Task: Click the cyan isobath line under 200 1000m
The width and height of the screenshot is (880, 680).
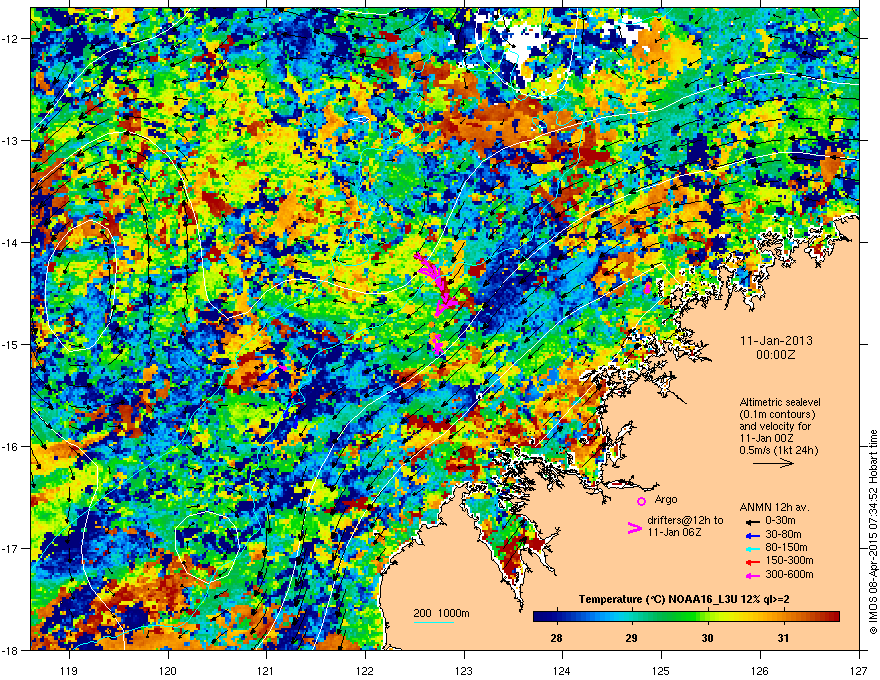Action: [x=433, y=622]
